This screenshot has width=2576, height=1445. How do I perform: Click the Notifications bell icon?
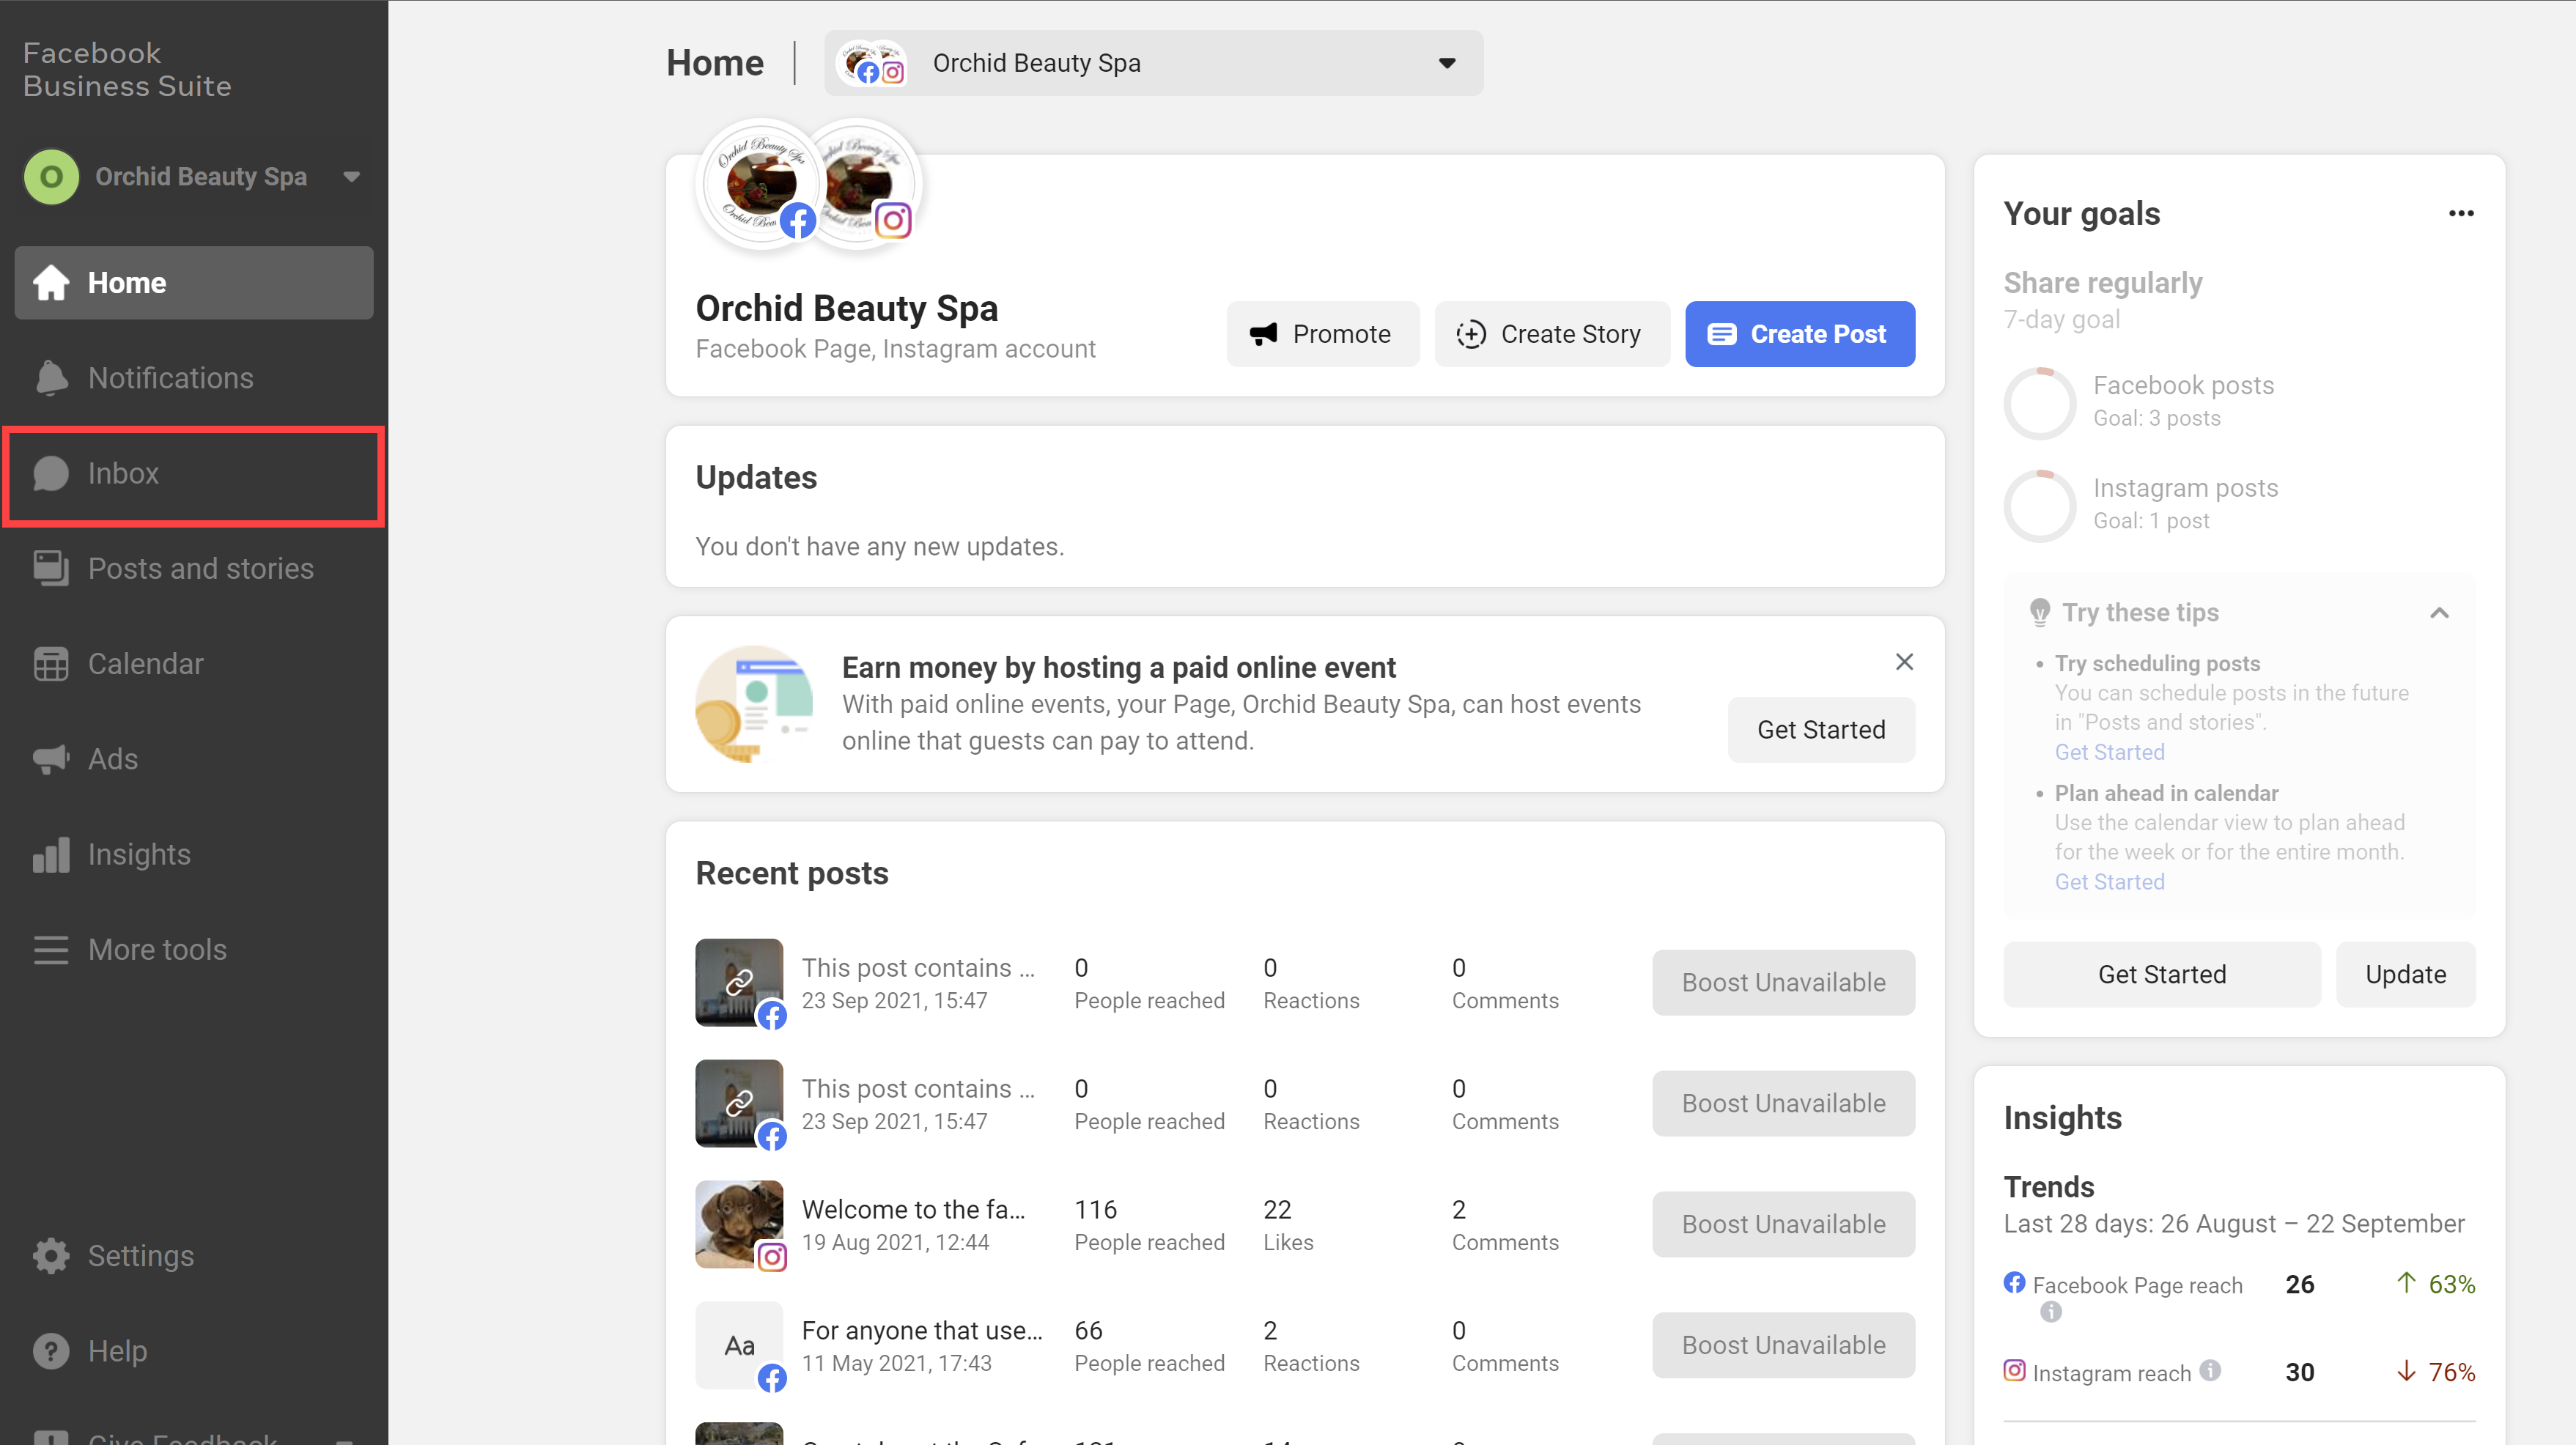[51, 378]
